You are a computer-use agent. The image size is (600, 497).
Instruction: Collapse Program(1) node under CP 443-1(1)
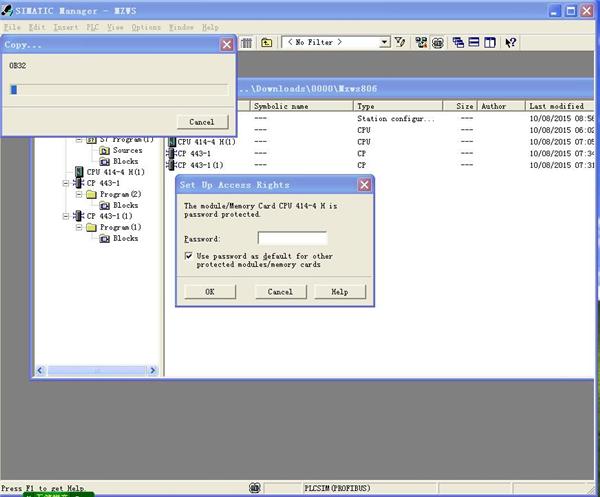79,227
